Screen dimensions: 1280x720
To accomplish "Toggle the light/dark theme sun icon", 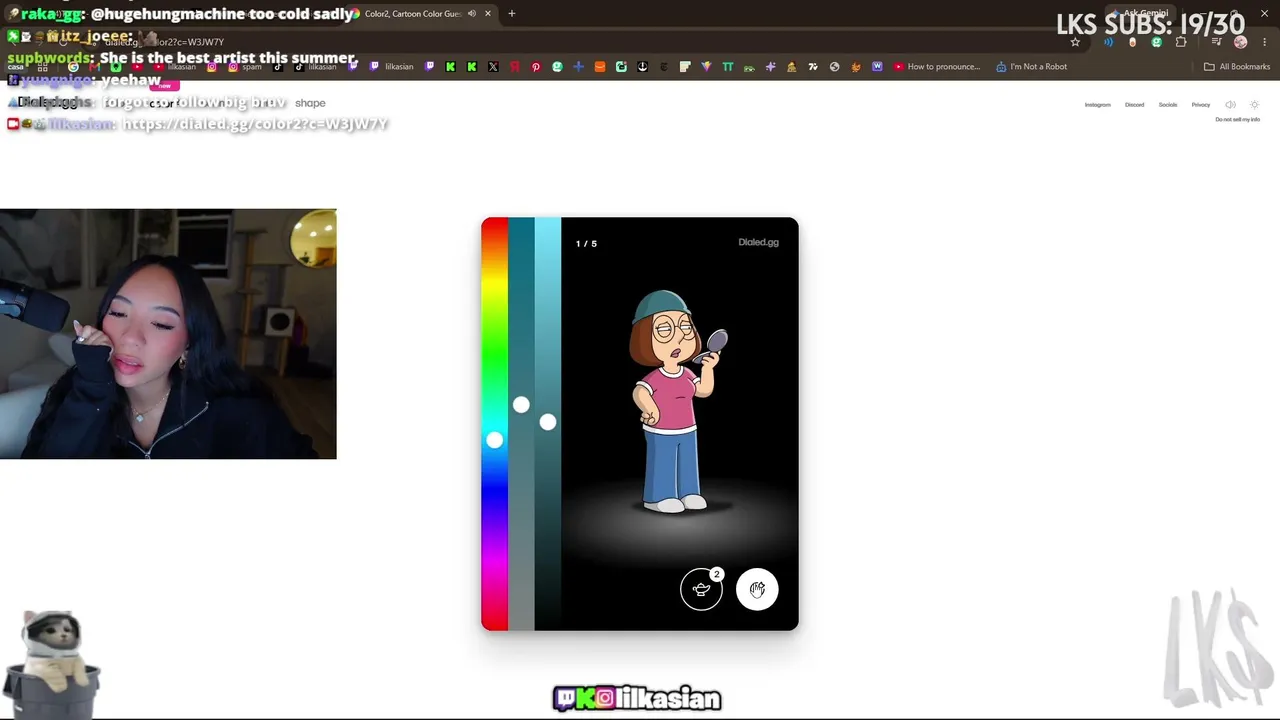I will 1254,105.
